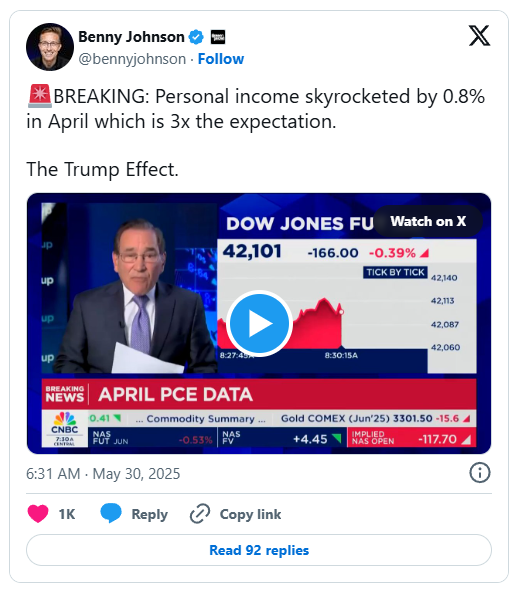
Task: Click the X logo icon
Action: tap(479, 36)
